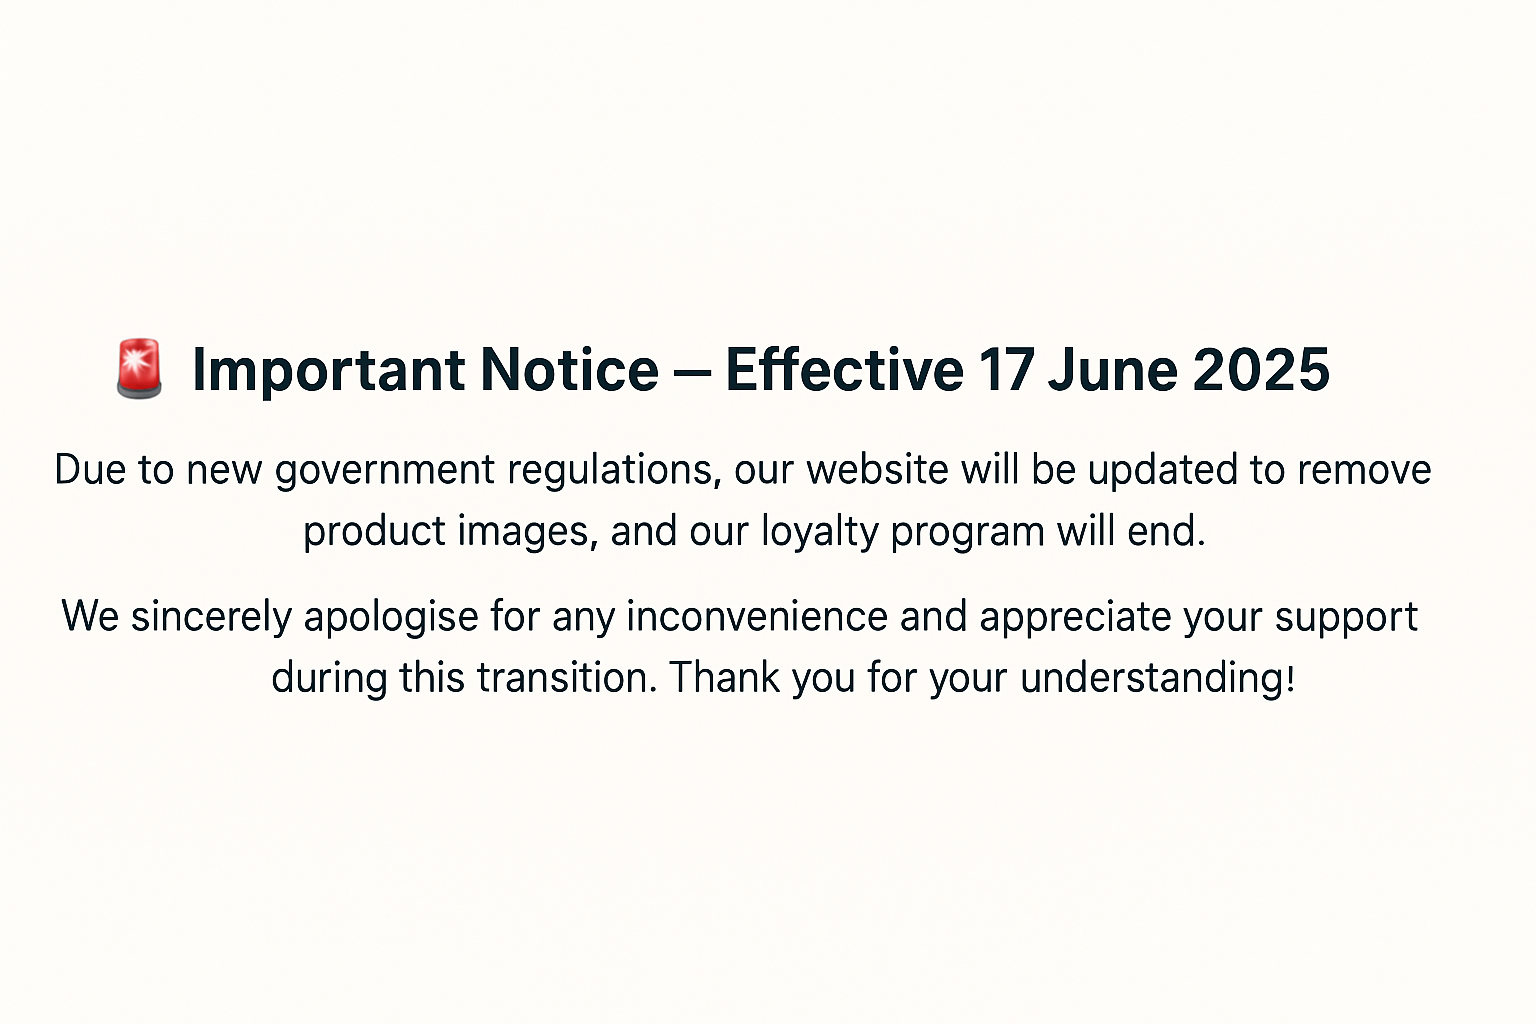Click the phrase "government regulations"
This screenshot has width=1536, height=1024.
point(498,471)
